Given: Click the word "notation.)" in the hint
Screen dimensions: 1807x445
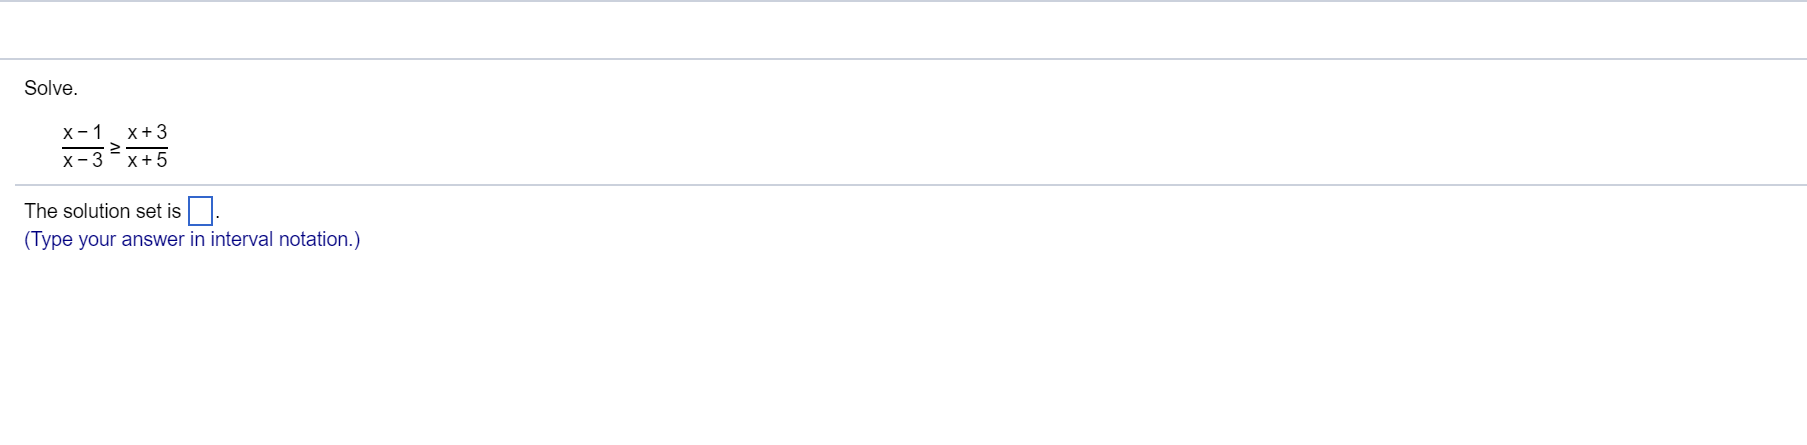Looking at the screenshot, I should coord(320,239).
